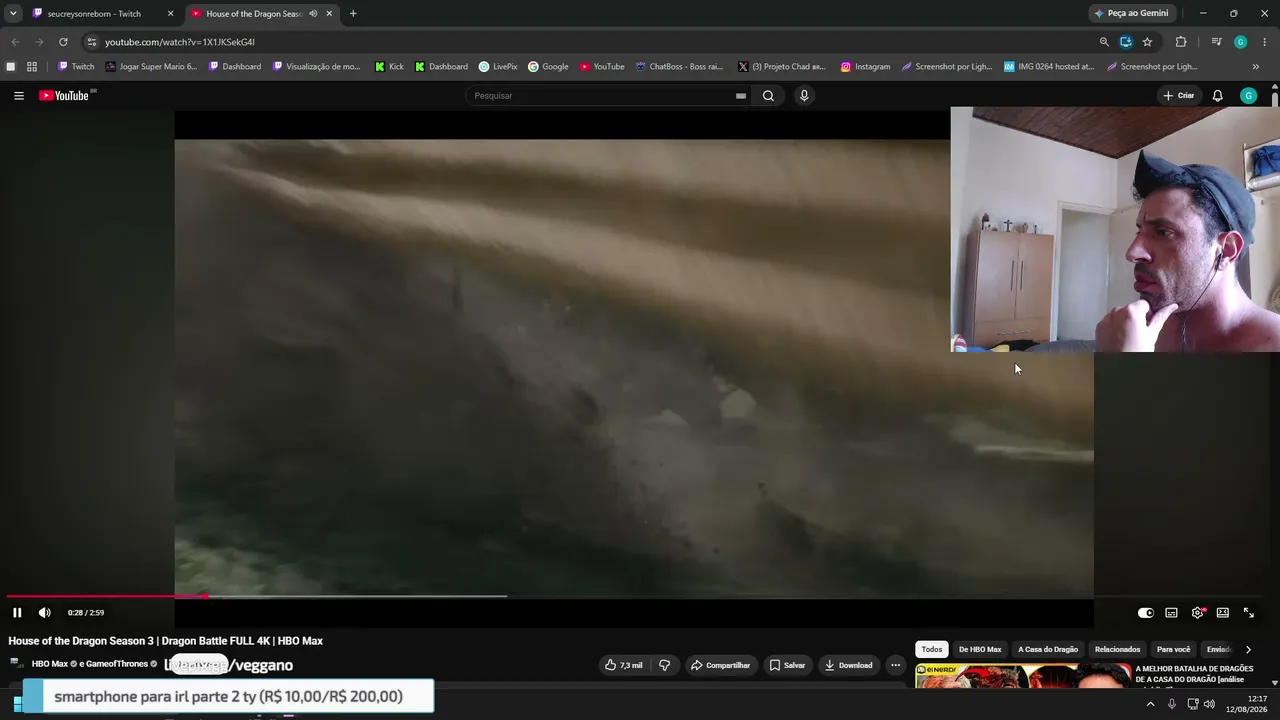The width and height of the screenshot is (1280, 720).
Task: Expand the bookmarks overflow chevron
Action: point(1255,67)
